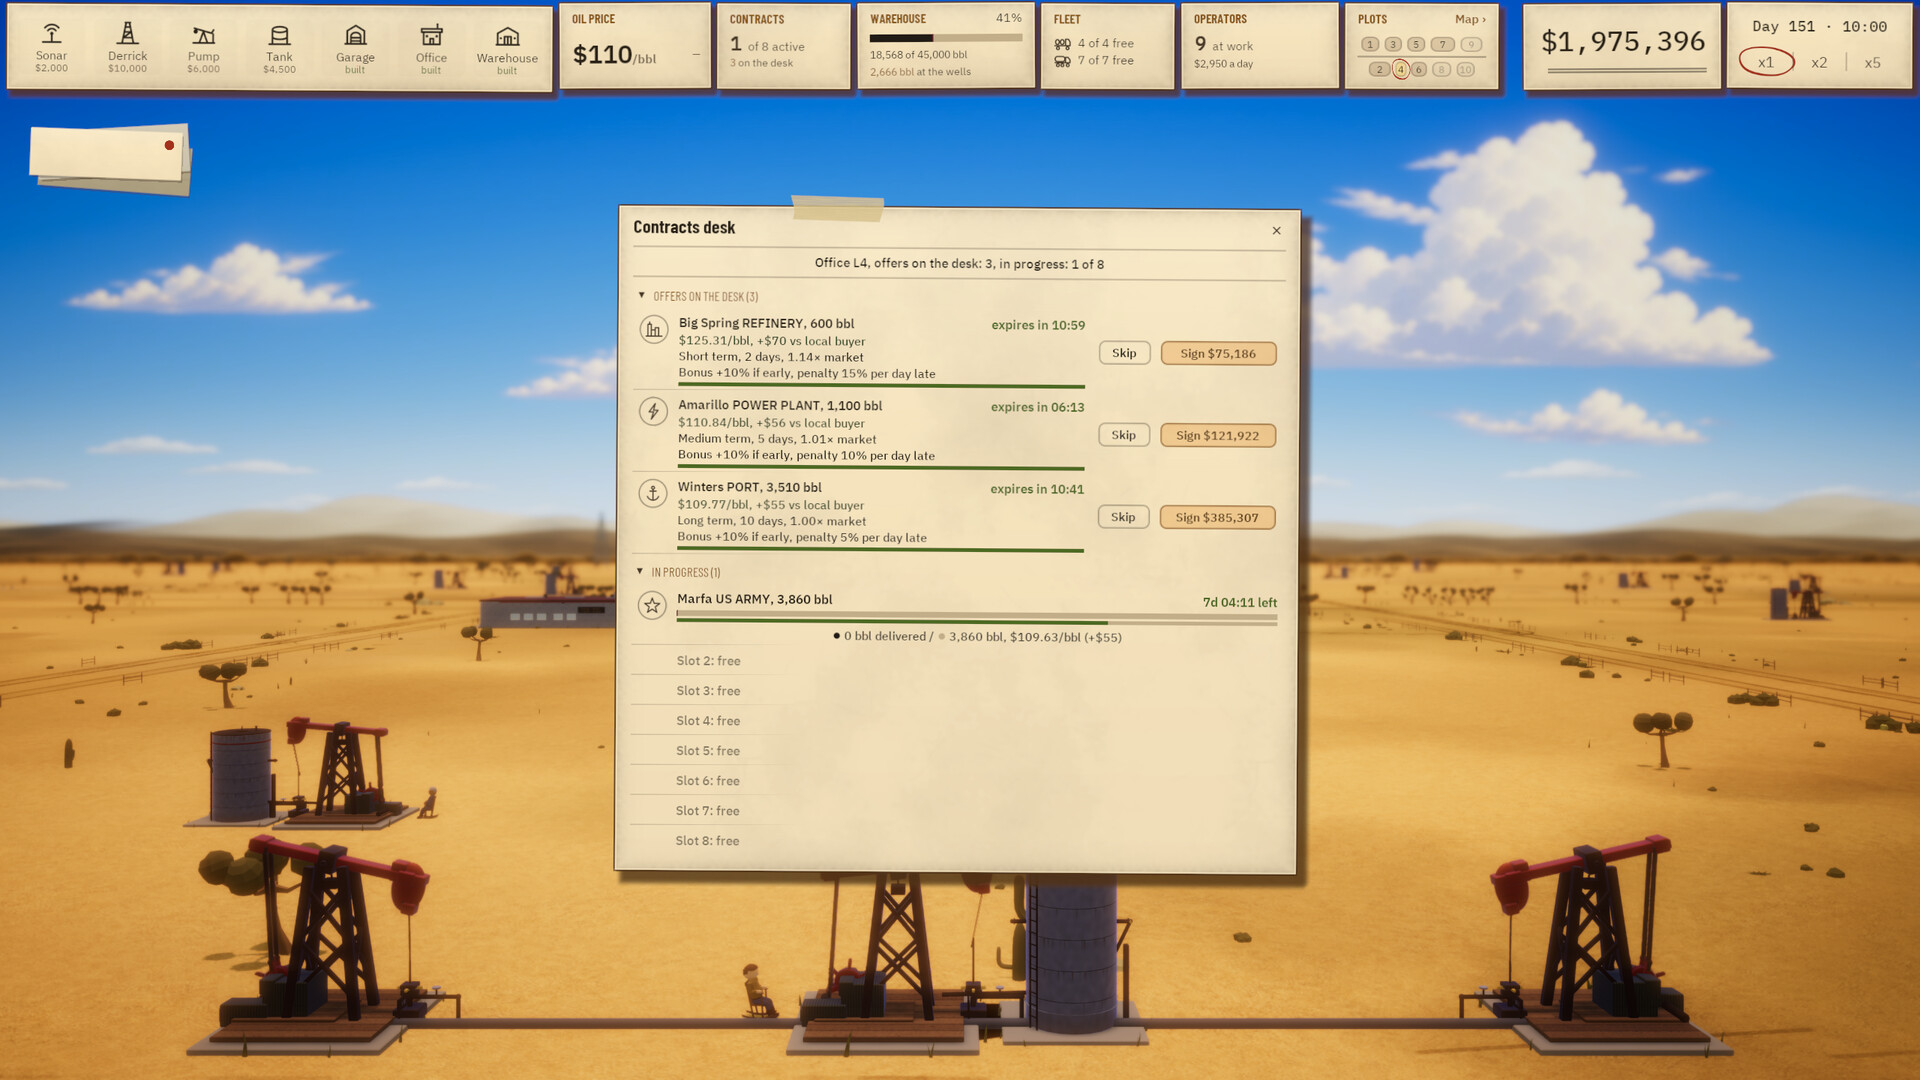This screenshot has height=1080, width=1920.
Task: Open the plots Map link
Action: point(1470,19)
